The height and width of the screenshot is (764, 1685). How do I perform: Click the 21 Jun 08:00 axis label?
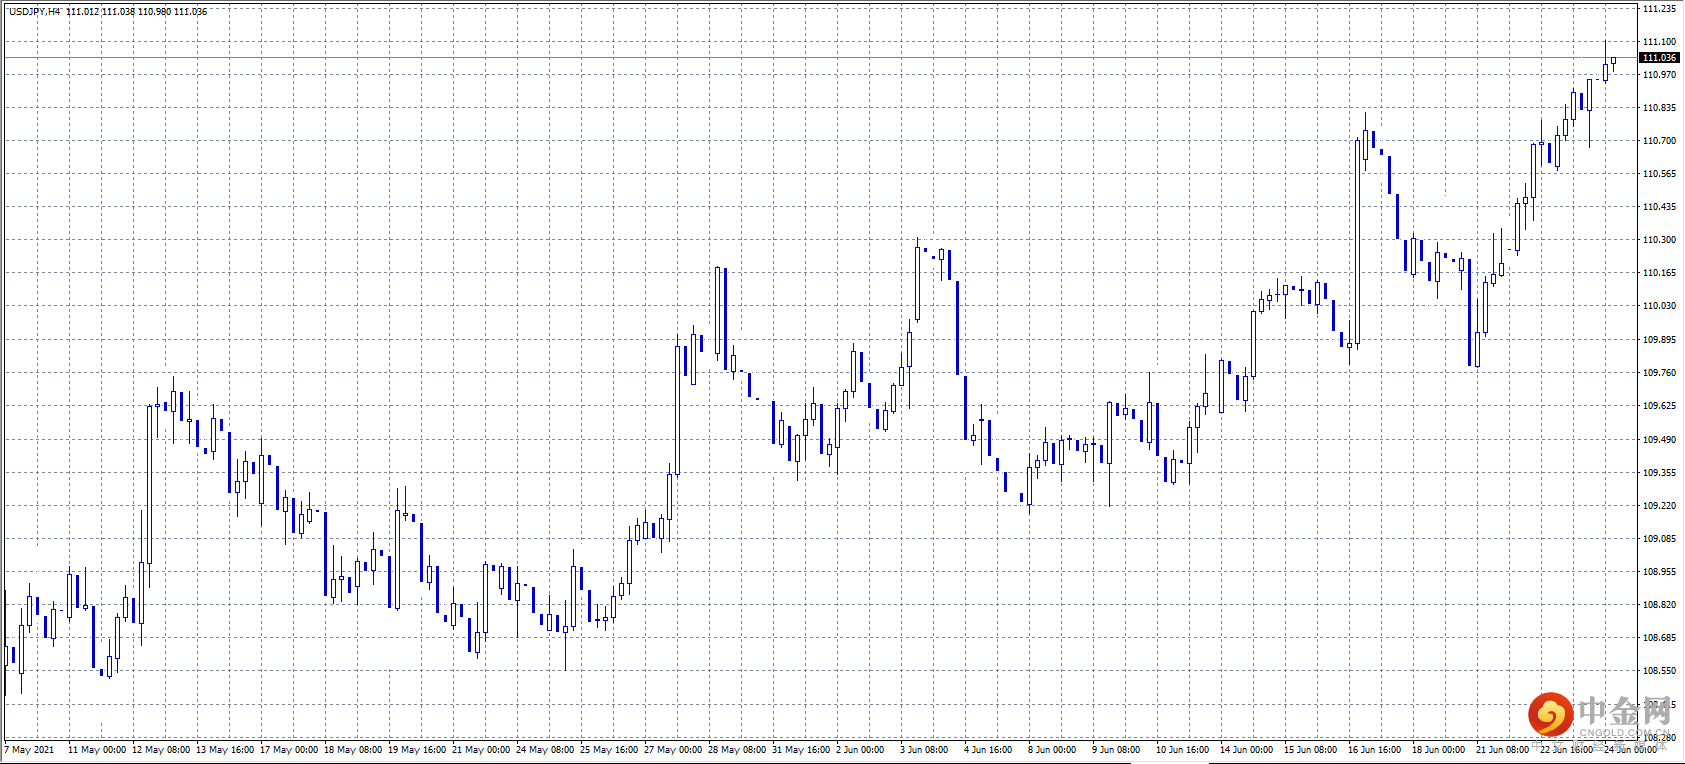[x=1503, y=750]
